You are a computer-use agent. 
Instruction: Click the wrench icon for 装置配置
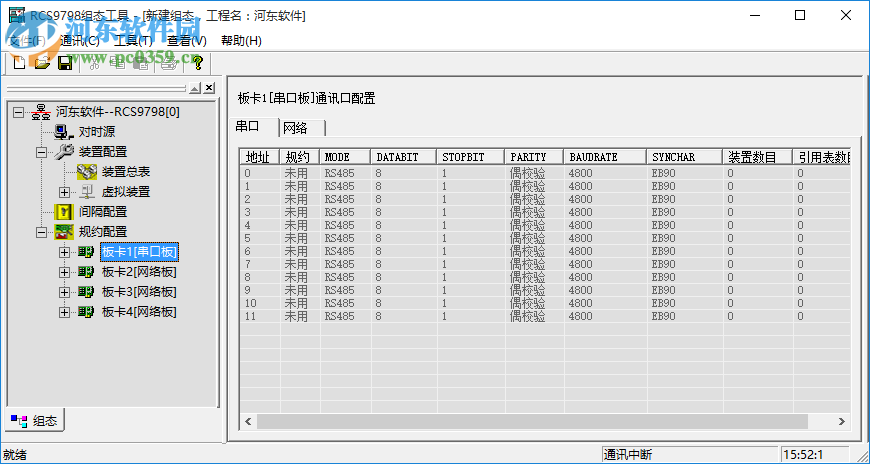[64, 152]
